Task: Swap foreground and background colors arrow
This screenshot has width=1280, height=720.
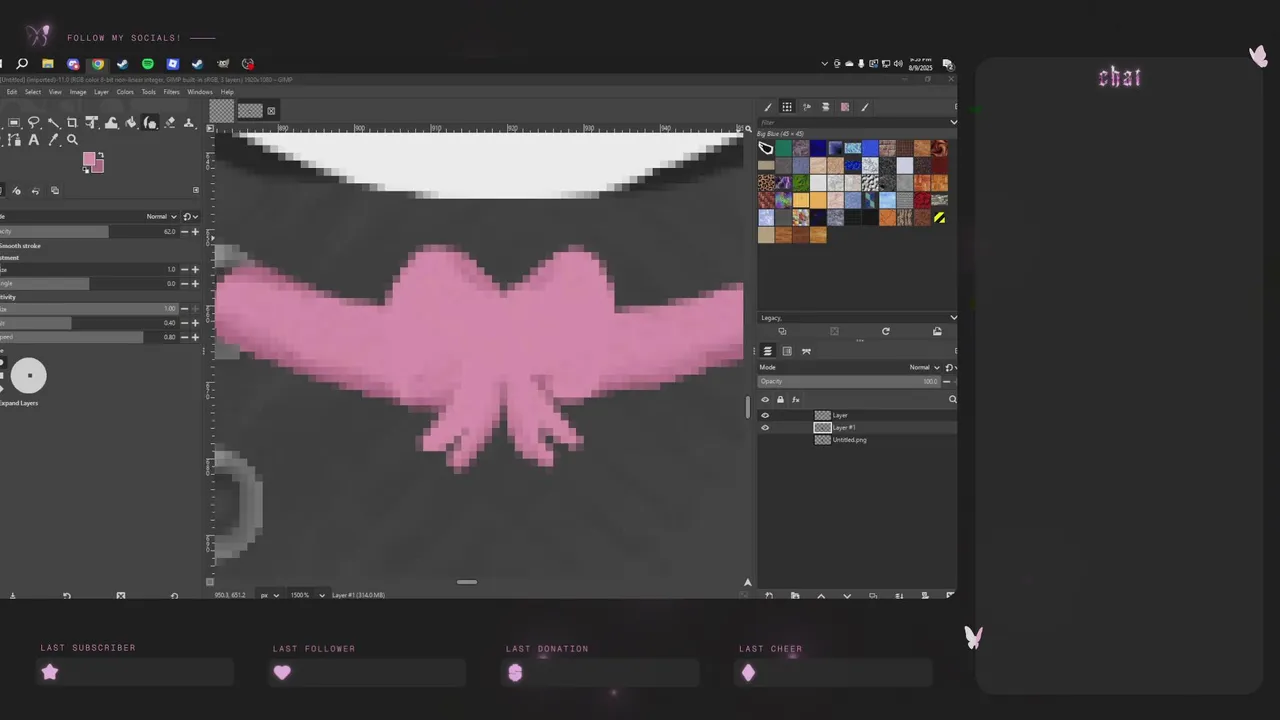Action: tap(101, 155)
